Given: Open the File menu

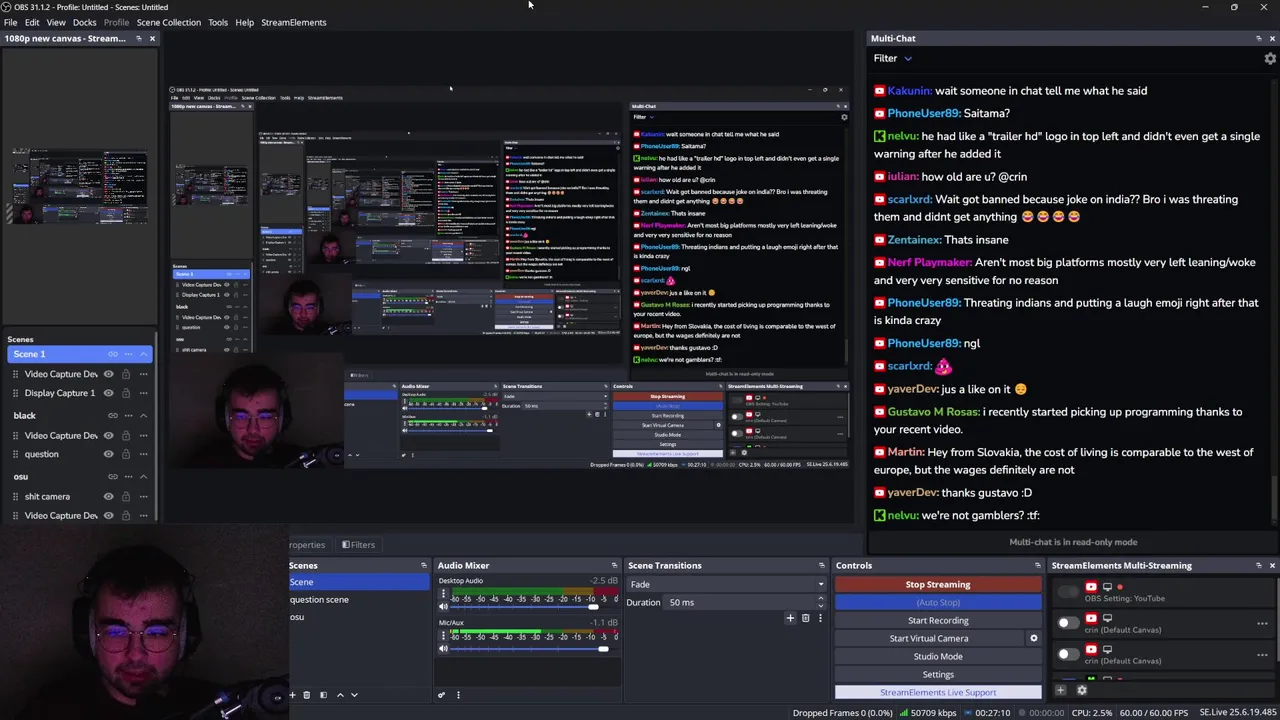Looking at the screenshot, I should [x=10, y=22].
